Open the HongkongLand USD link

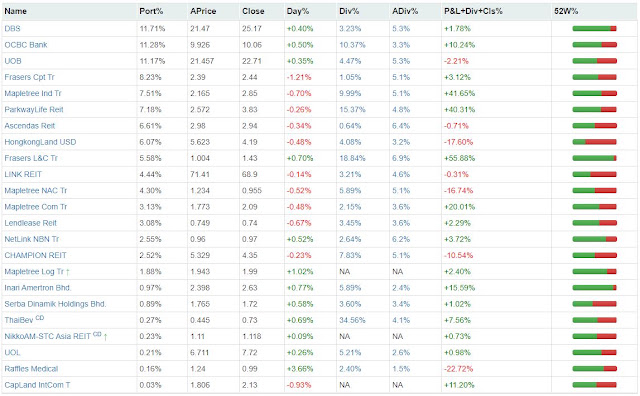click(x=40, y=142)
